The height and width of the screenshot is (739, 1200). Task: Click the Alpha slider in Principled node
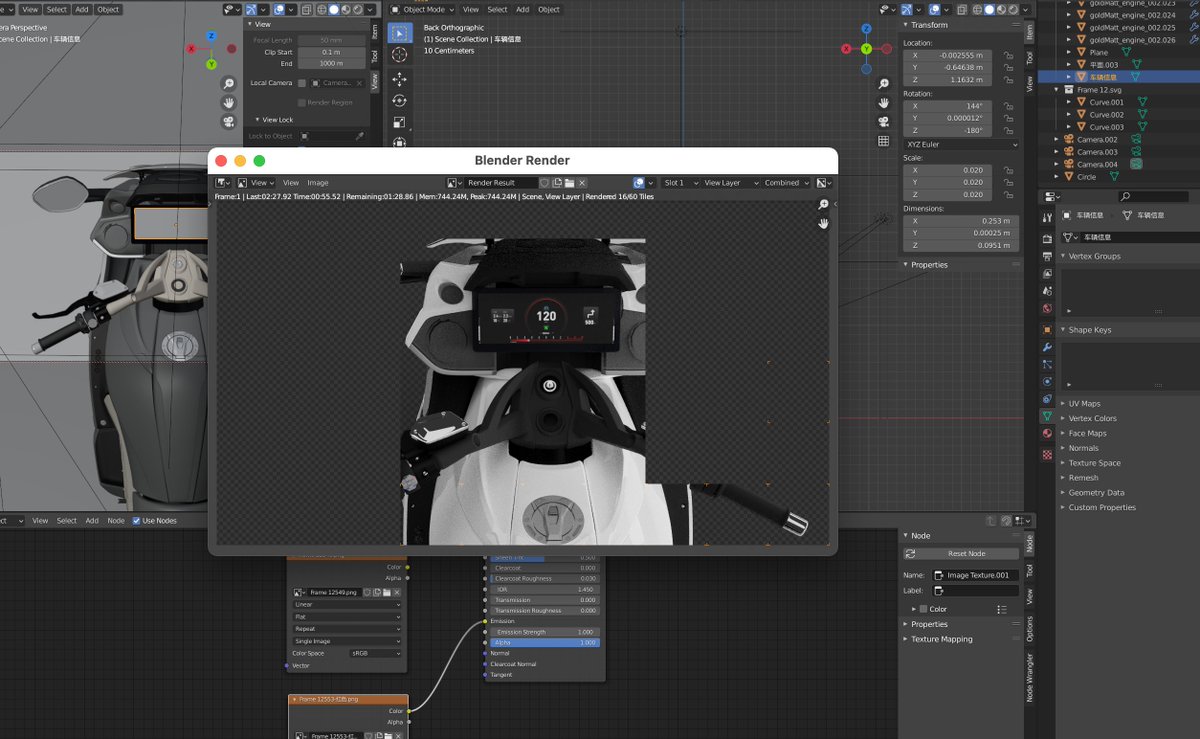[x=545, y=642]
